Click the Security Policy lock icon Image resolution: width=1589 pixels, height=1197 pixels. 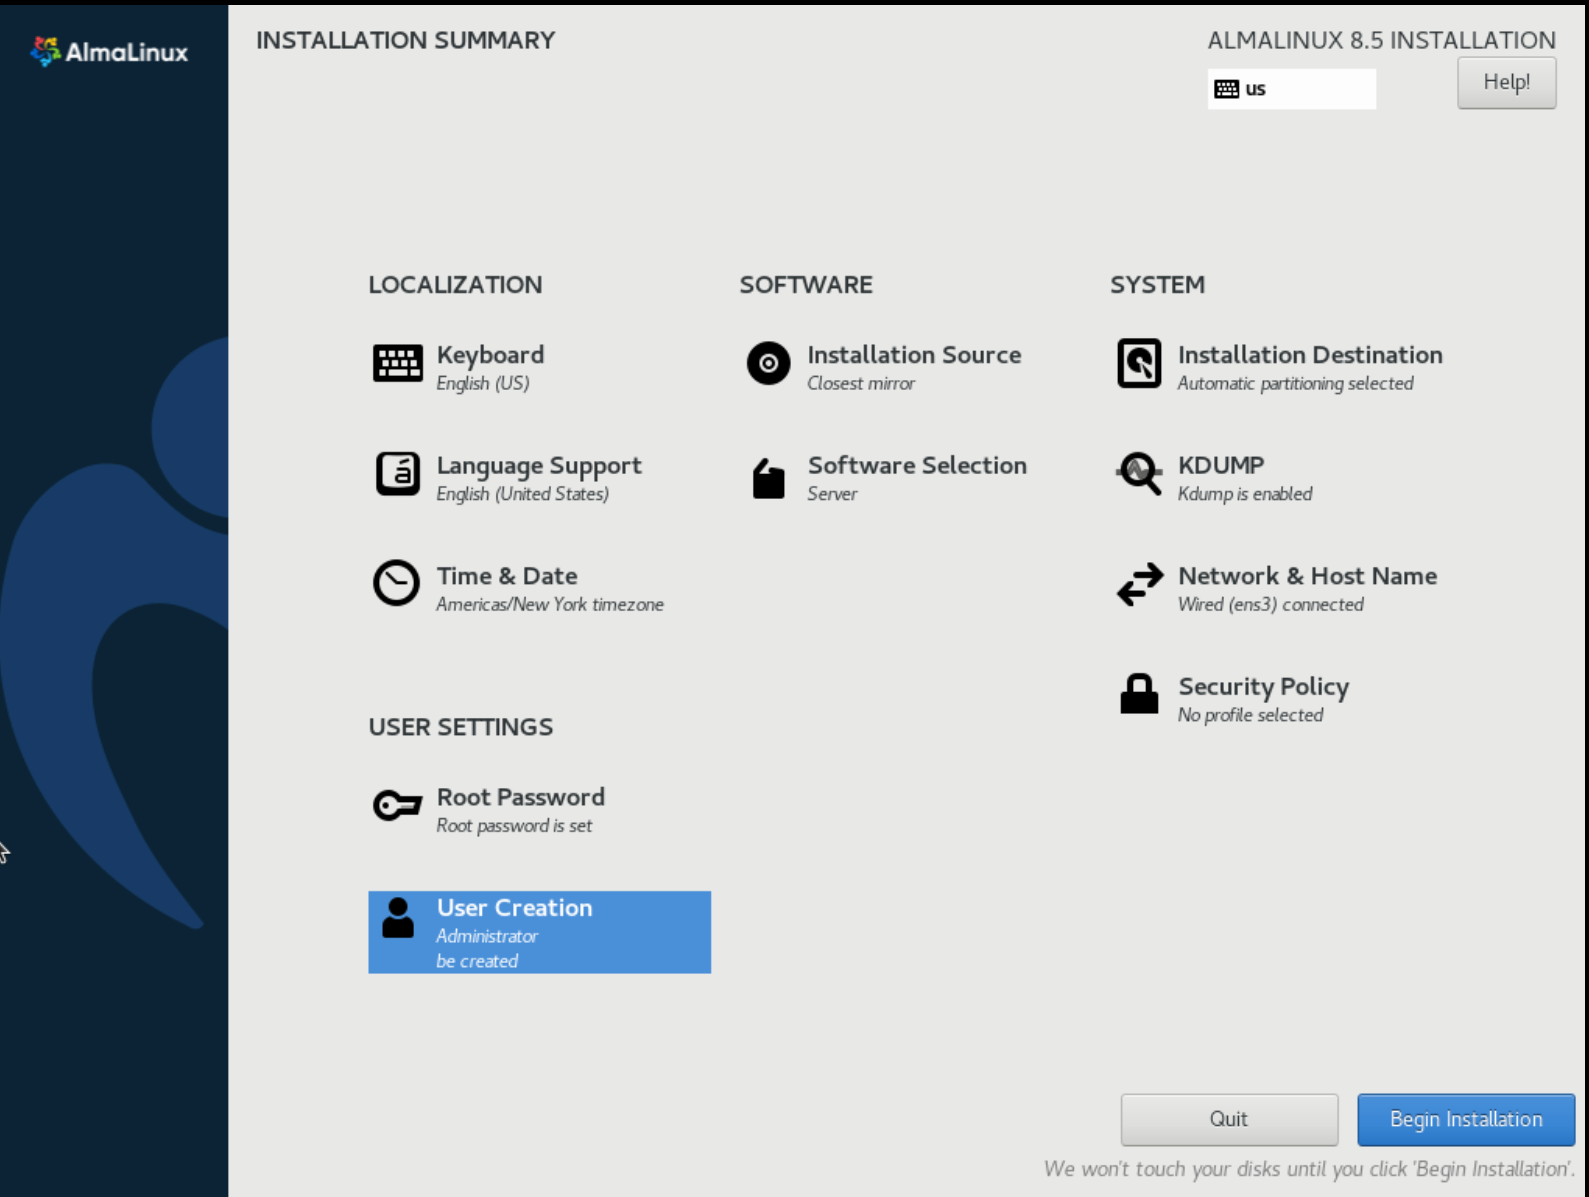[1139, 694]
